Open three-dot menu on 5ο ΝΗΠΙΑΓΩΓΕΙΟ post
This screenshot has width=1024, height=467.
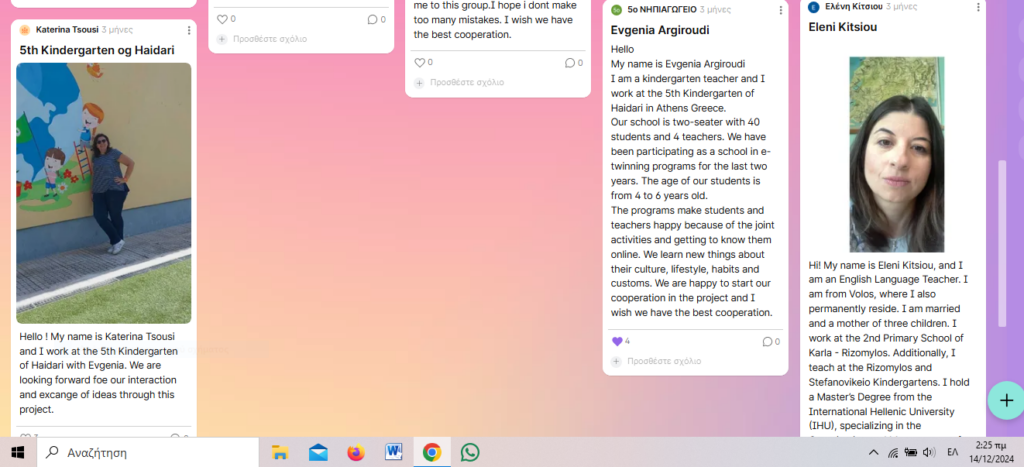tap(780, 10)
